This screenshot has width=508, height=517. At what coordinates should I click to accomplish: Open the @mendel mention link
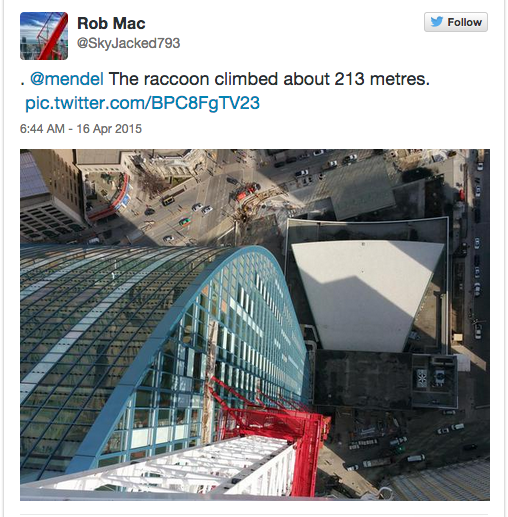click(67, 79)
